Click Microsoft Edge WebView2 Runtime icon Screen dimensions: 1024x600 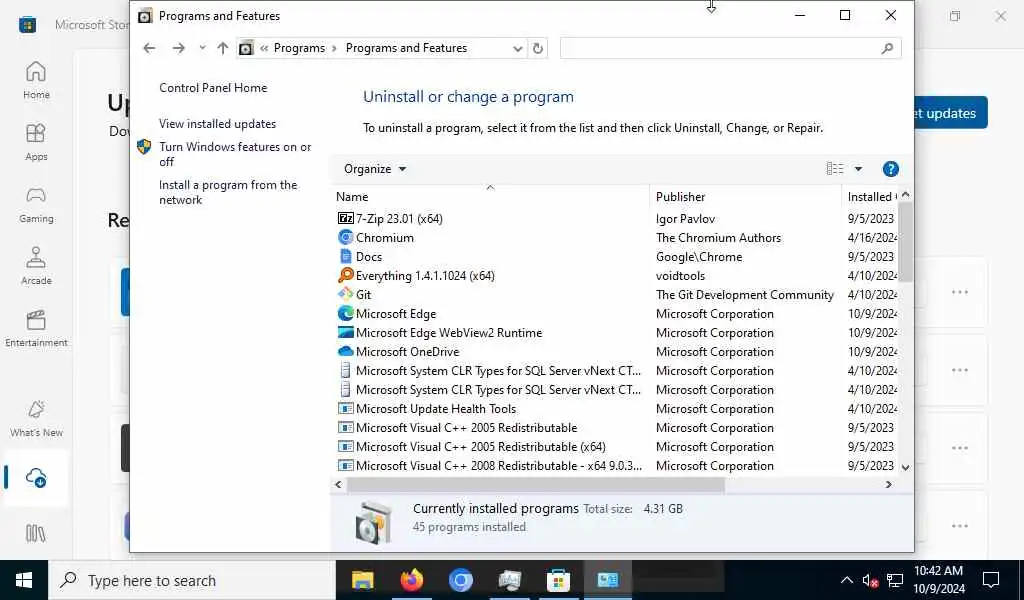tap(345, 332)
